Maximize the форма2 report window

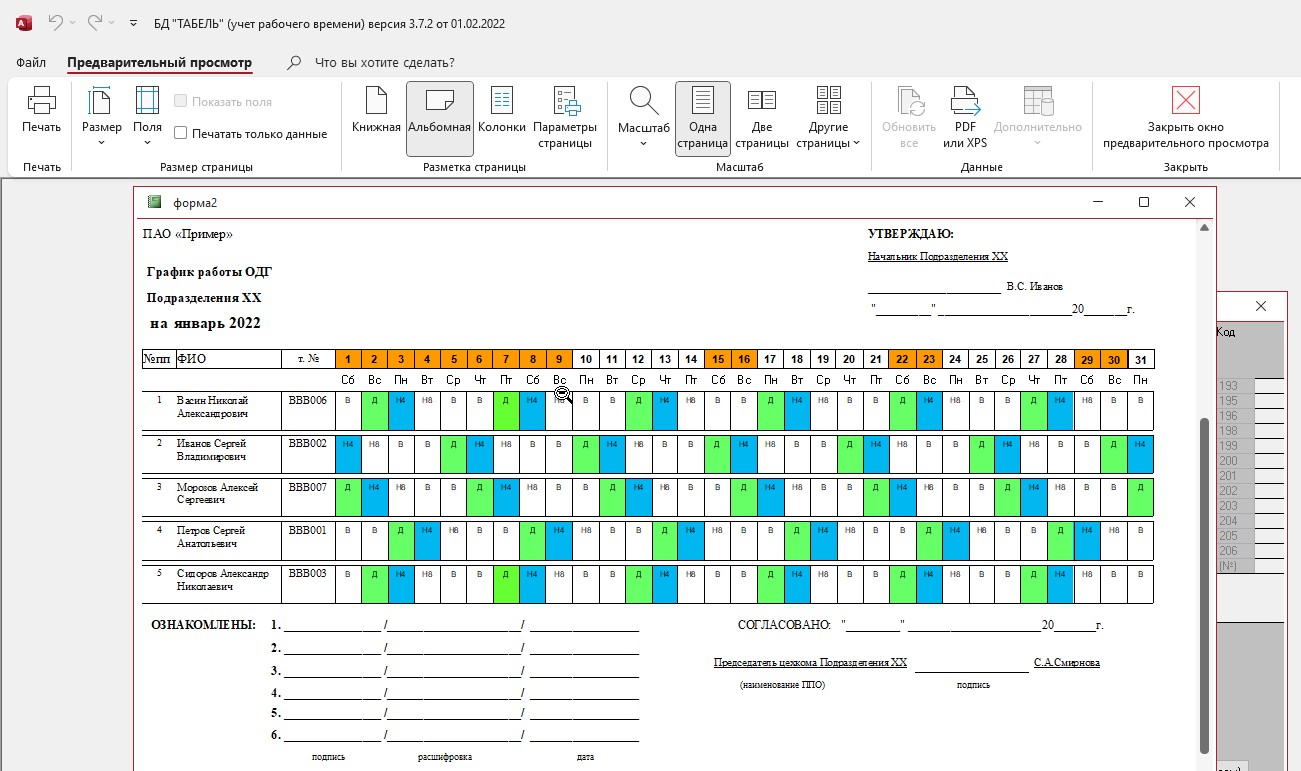pos(1144,202)
